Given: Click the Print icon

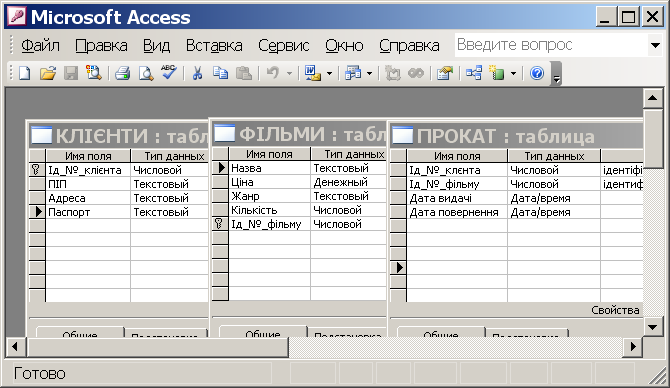Looking at the screenshot, I should pos(122,73).
